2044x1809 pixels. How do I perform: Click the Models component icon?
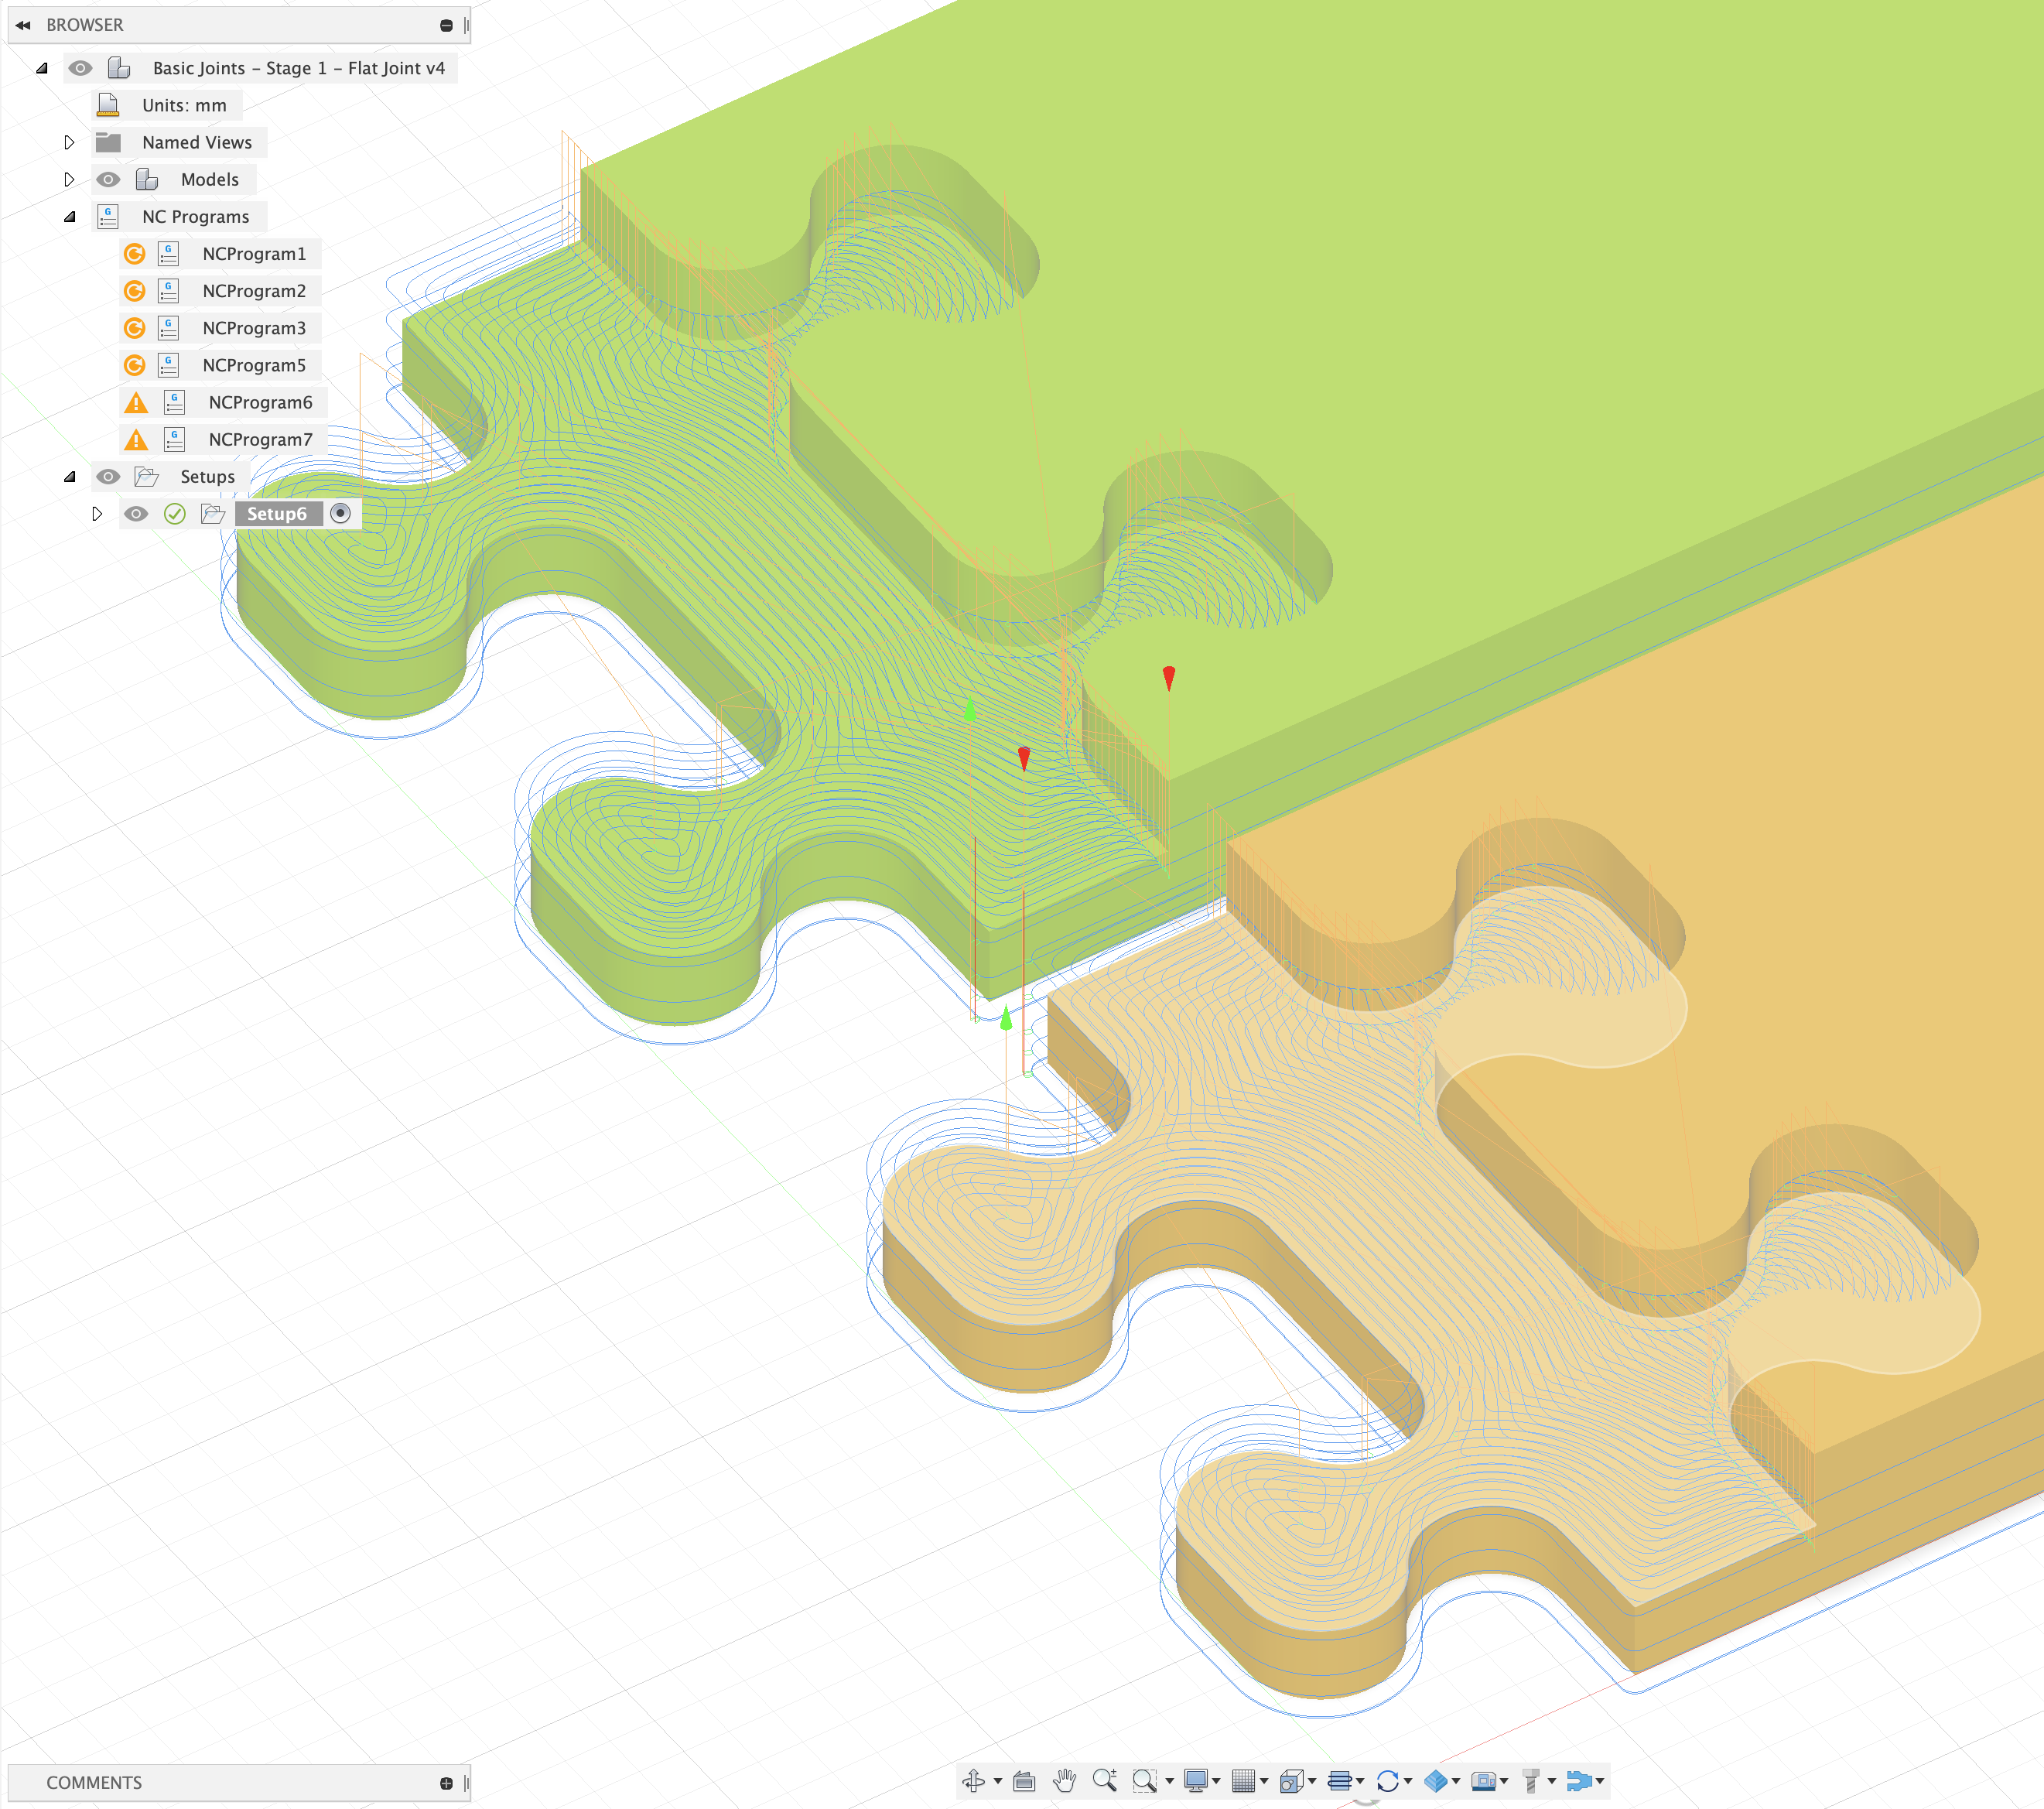coord(147,180)
